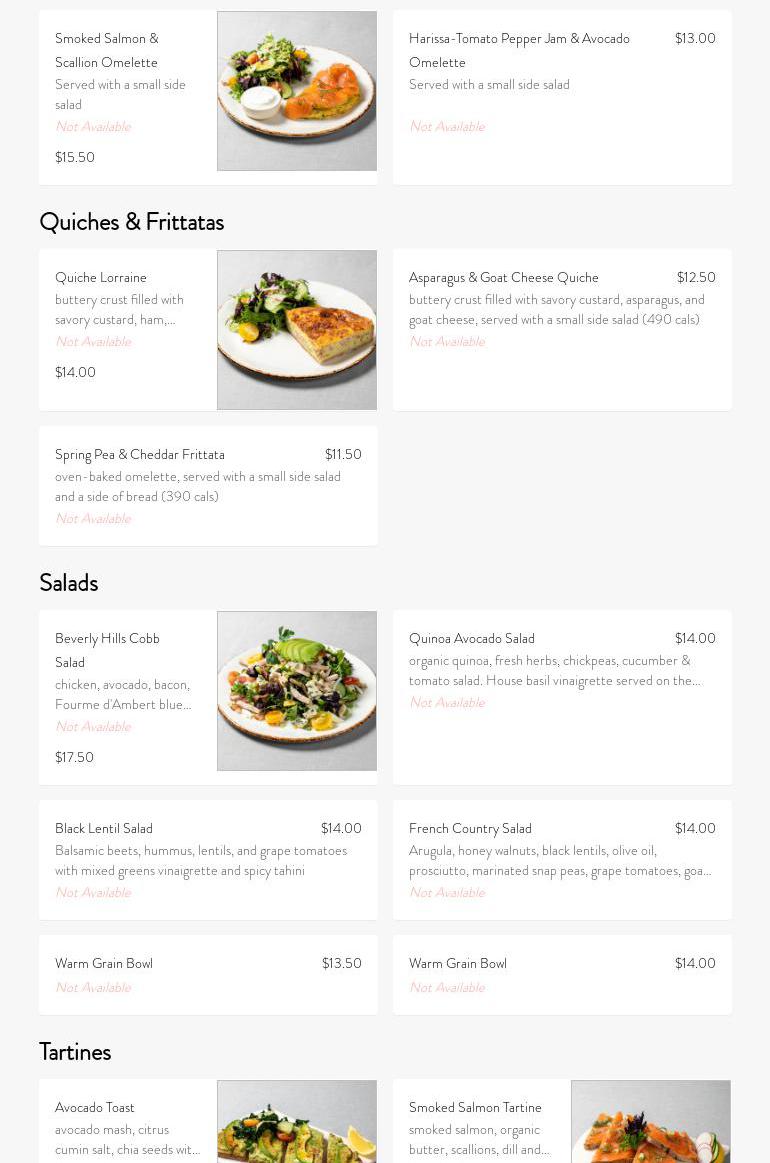Open the Avocado Toast image
770x1163 pixels.
(x=297, y=1121)
